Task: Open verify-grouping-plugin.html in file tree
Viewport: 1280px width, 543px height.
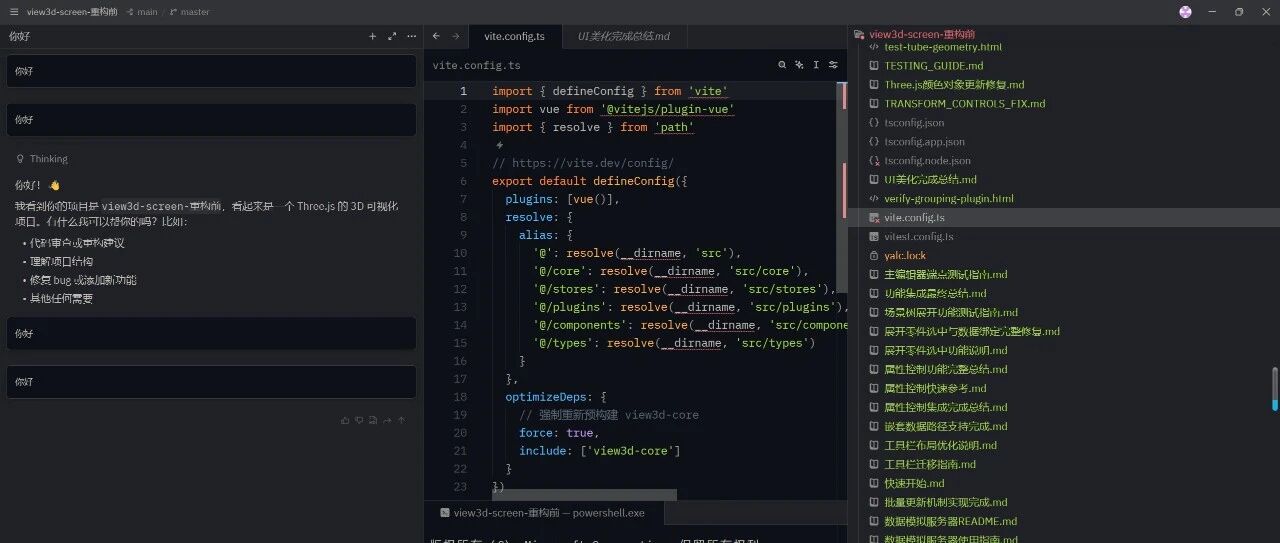Action: click(949, 199)
